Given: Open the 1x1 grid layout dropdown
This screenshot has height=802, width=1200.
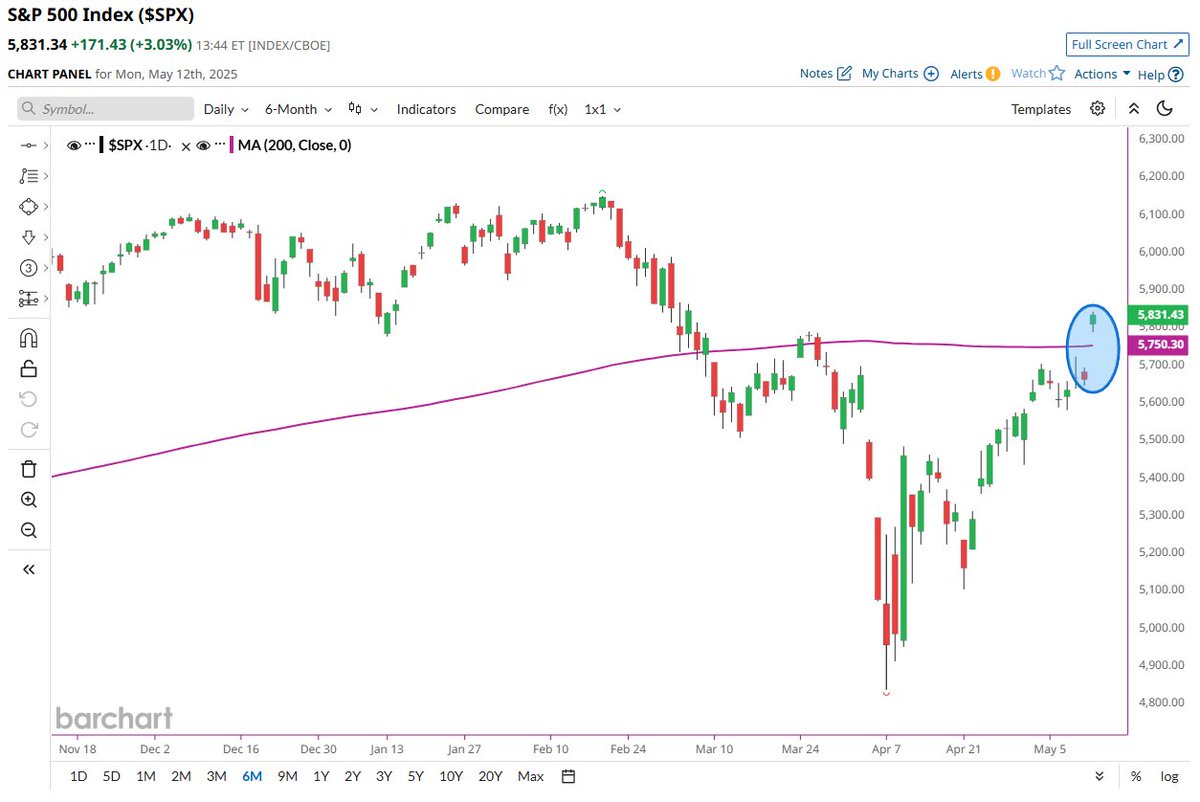Looking at the screenshot, I should tap(603, 109).
